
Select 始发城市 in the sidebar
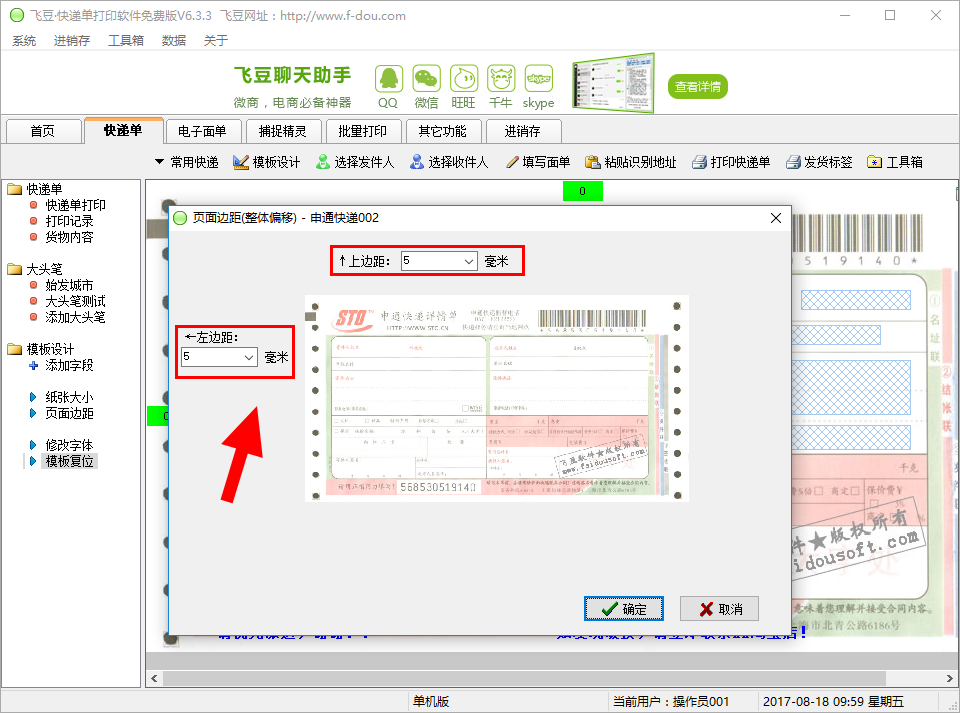(x=69, y=285)
